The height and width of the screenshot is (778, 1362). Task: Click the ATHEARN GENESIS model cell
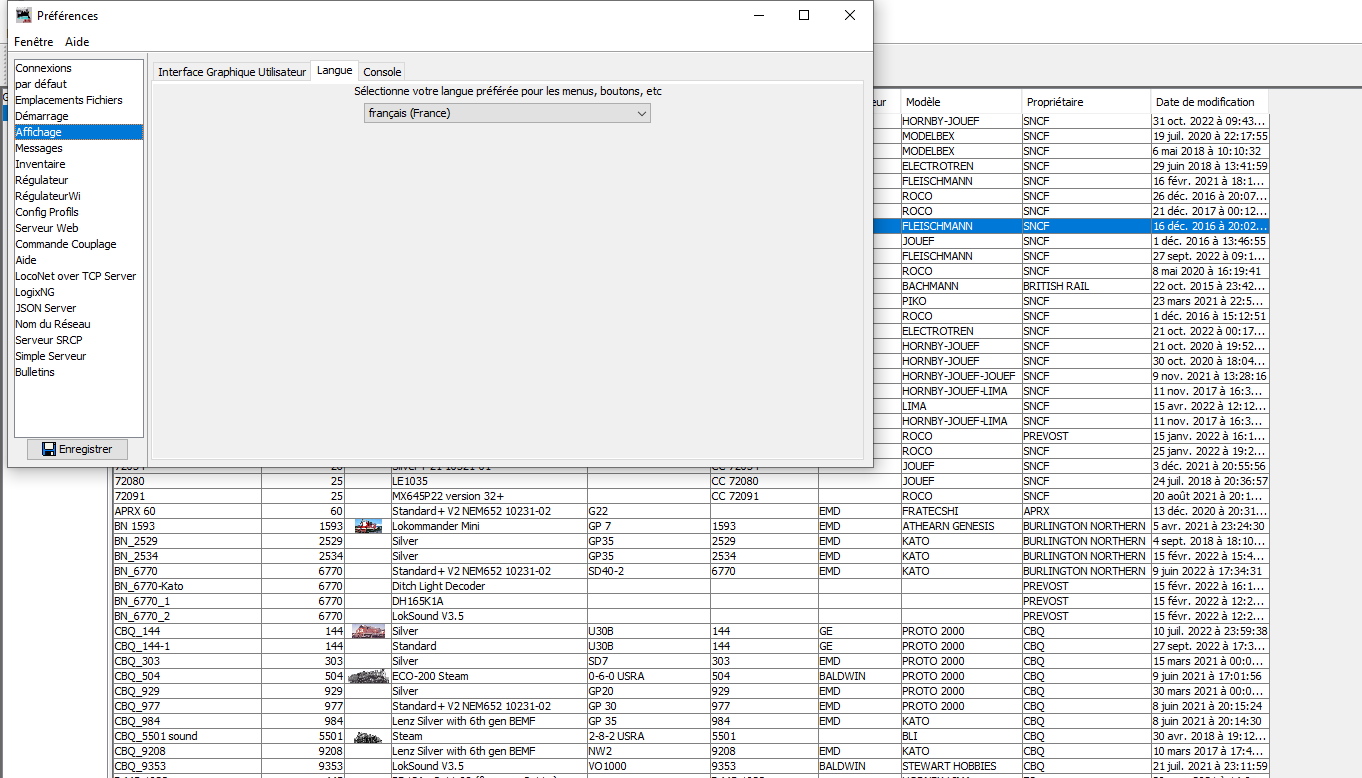tap(960, 526)
